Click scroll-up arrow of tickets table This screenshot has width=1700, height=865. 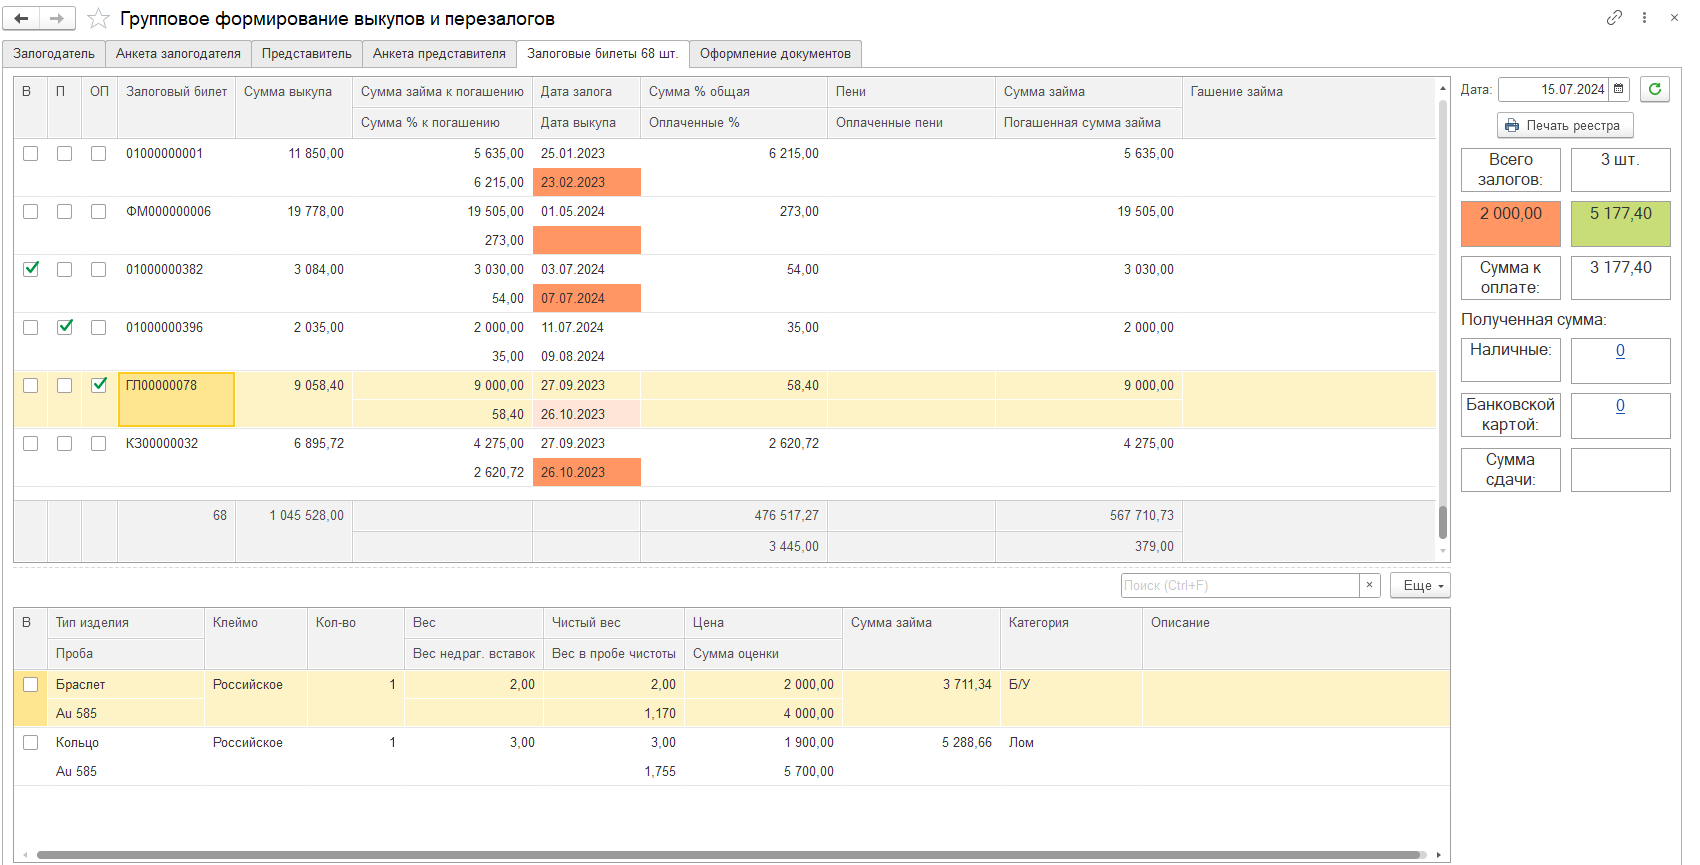pos(1443,88)
